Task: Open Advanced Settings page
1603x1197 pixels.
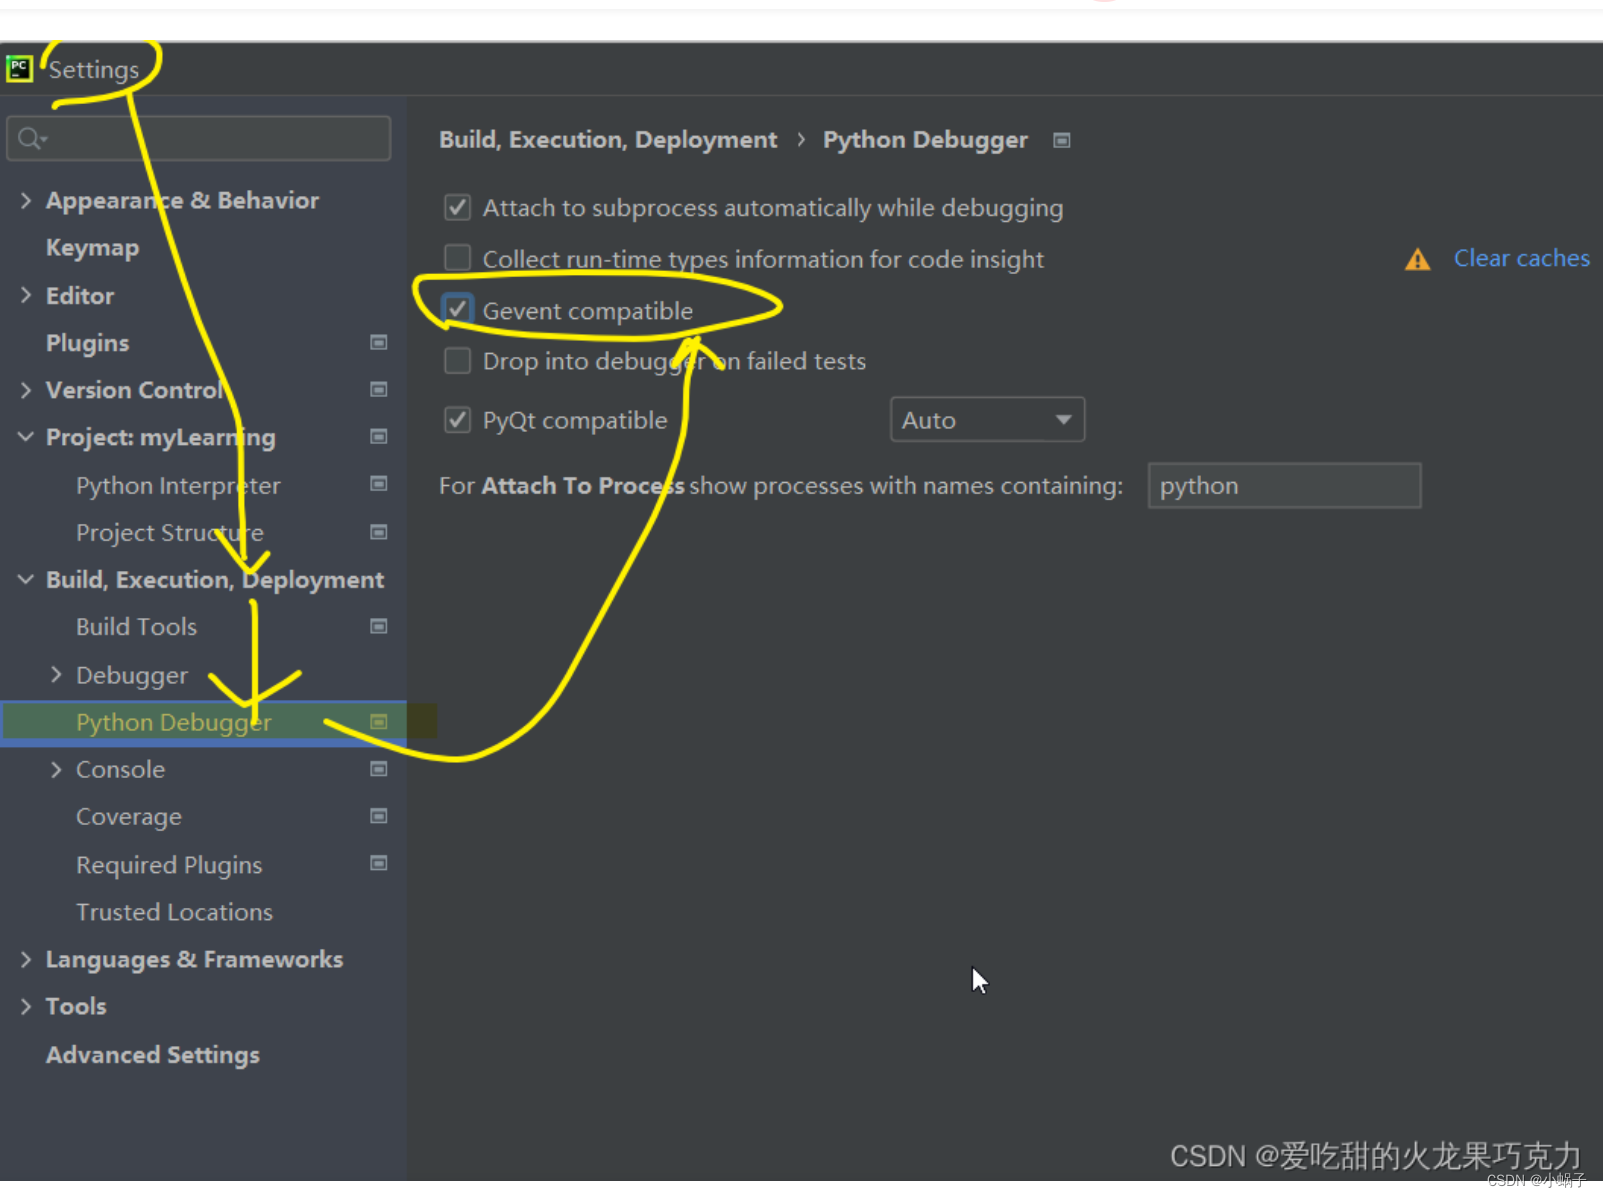Action: 152,1055
